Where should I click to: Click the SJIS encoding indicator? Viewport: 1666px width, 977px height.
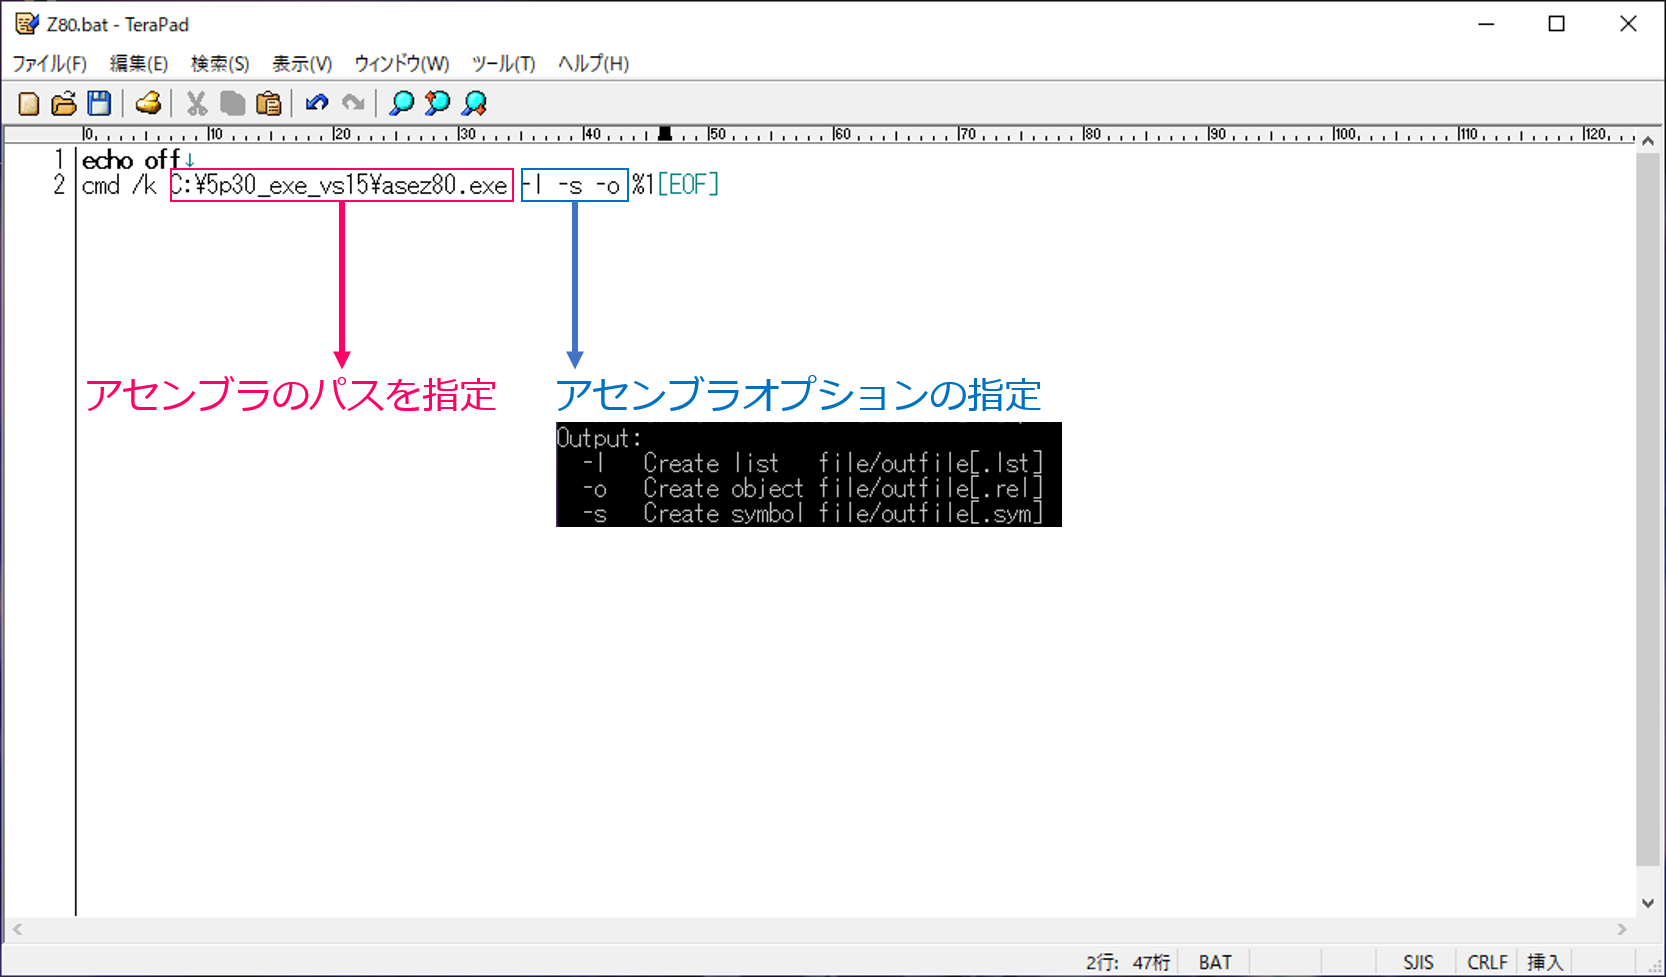click(x=1419, y=961)
